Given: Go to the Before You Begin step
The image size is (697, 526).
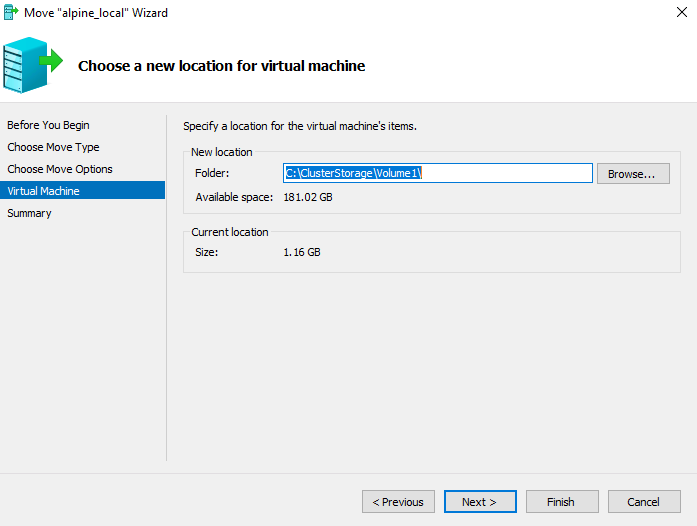Looking at the screenshot, I should (48, 125).
